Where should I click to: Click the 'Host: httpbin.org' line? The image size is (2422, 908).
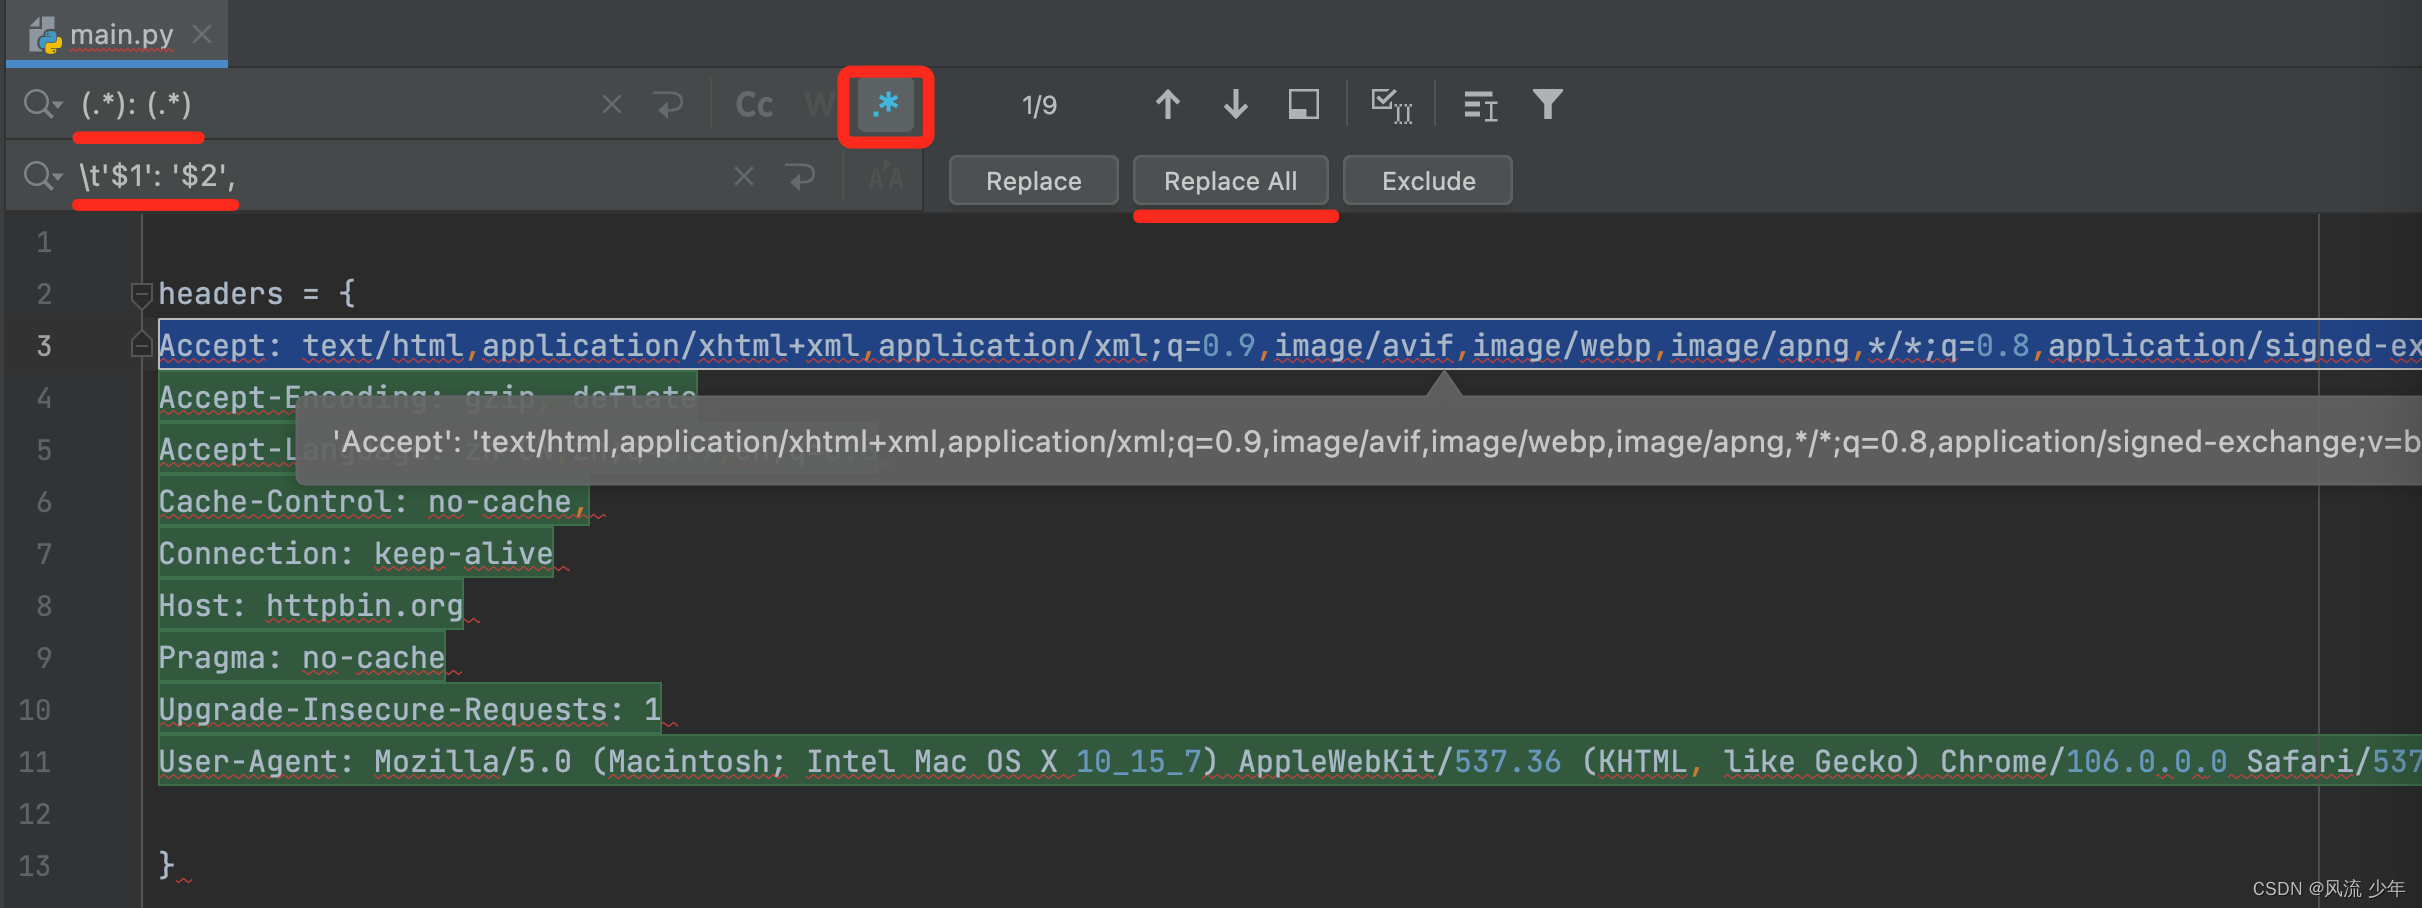tap(311, 606)
